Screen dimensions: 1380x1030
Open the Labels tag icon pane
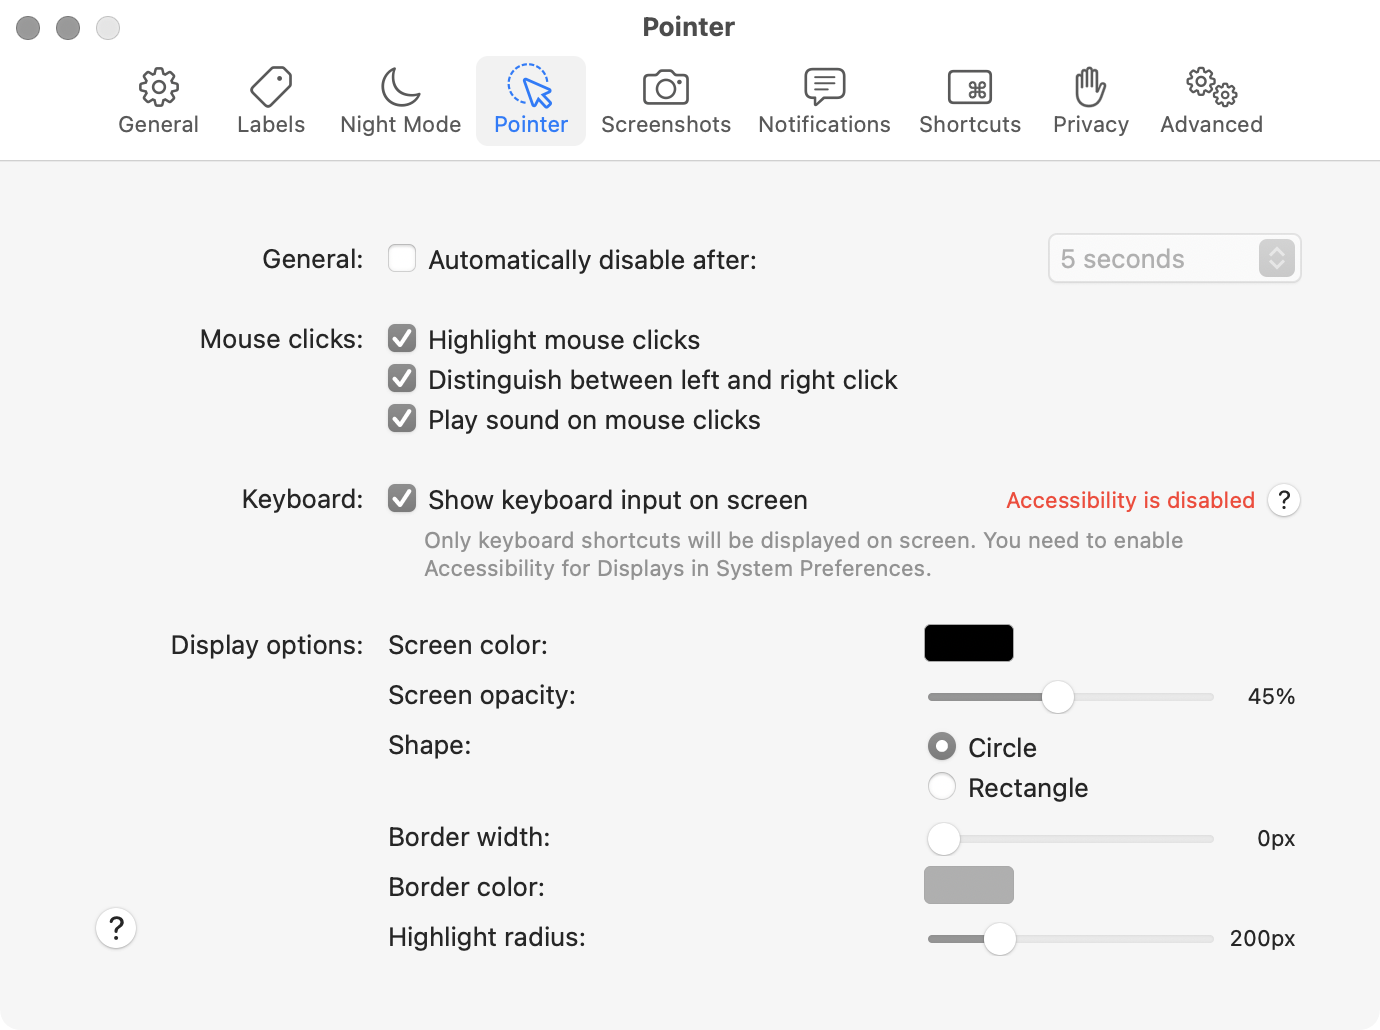point(271,101)
